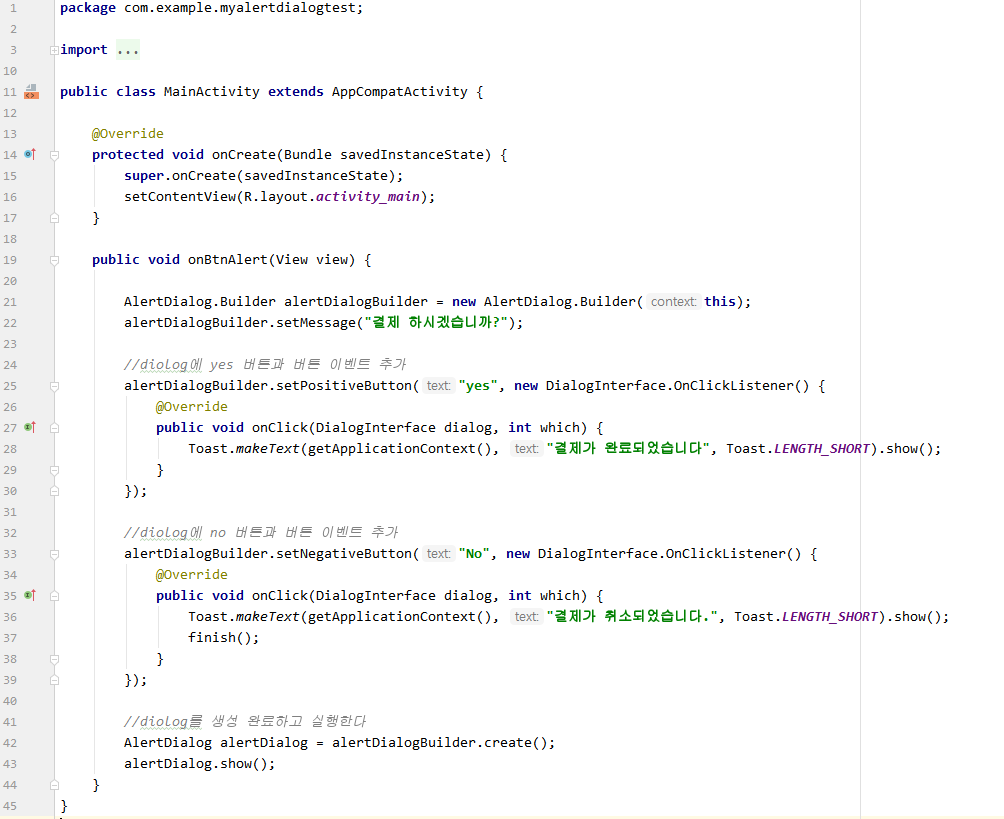Click the setMessage call on line 22
The height and width of the screenshot is (819, 1004).
click(x=316, y=322)
